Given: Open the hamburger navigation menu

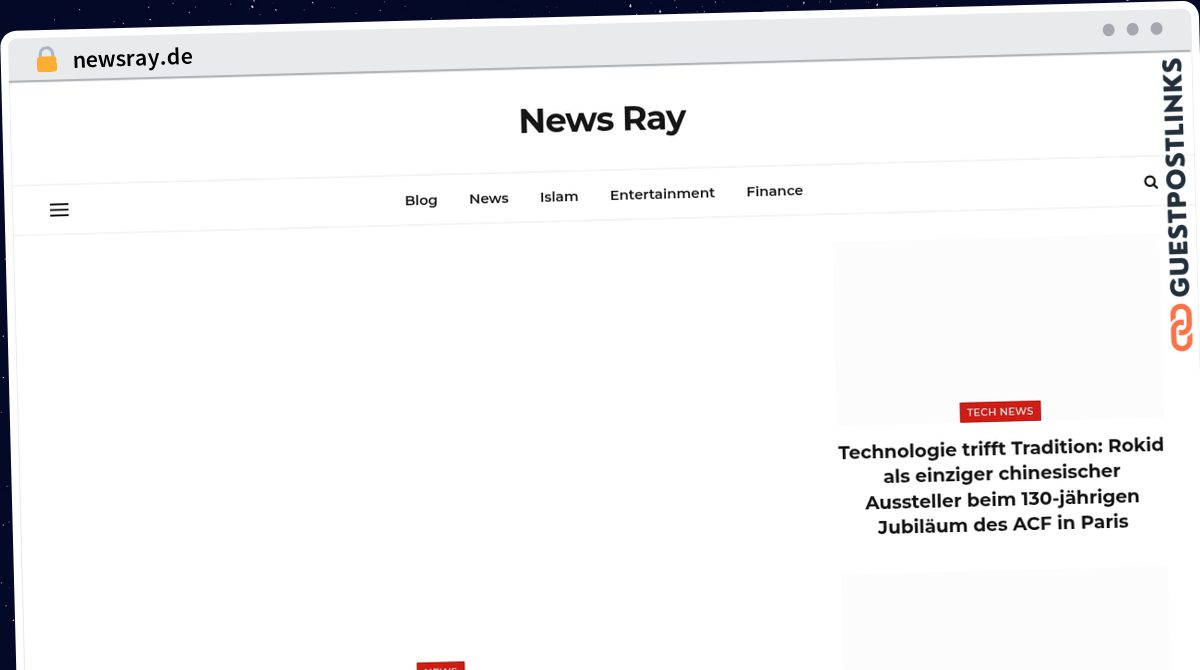Looking at the screenshot, I should pyautogui.click(x=59, y=210).
